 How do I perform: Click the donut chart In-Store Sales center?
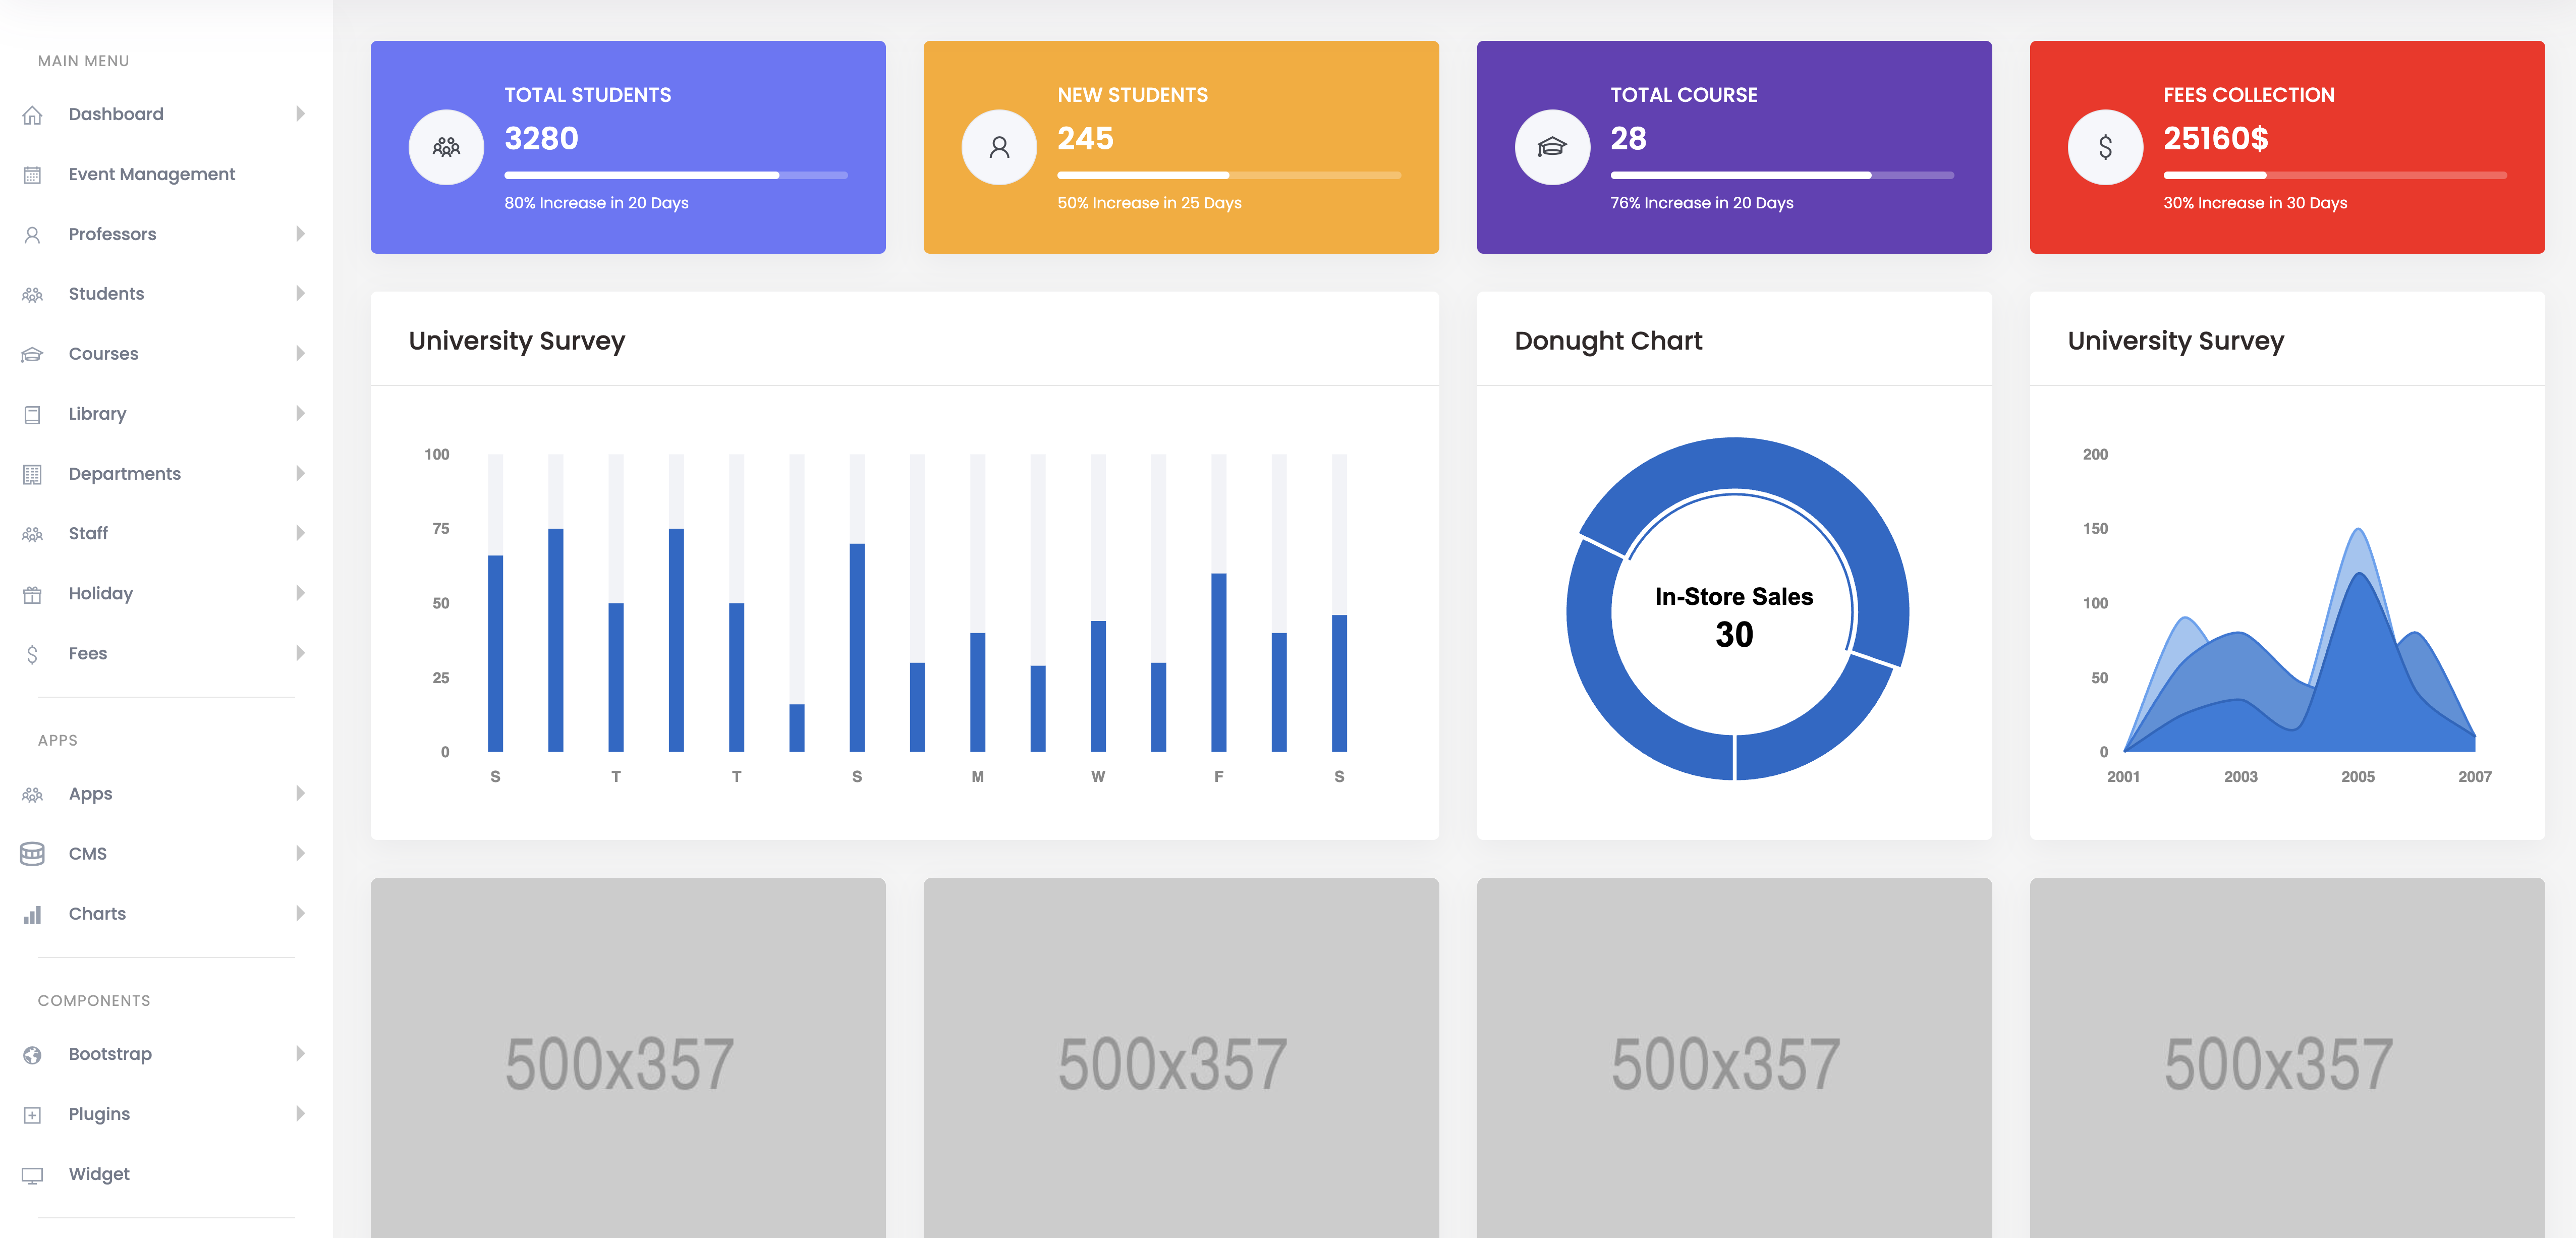click(1734, 615)
